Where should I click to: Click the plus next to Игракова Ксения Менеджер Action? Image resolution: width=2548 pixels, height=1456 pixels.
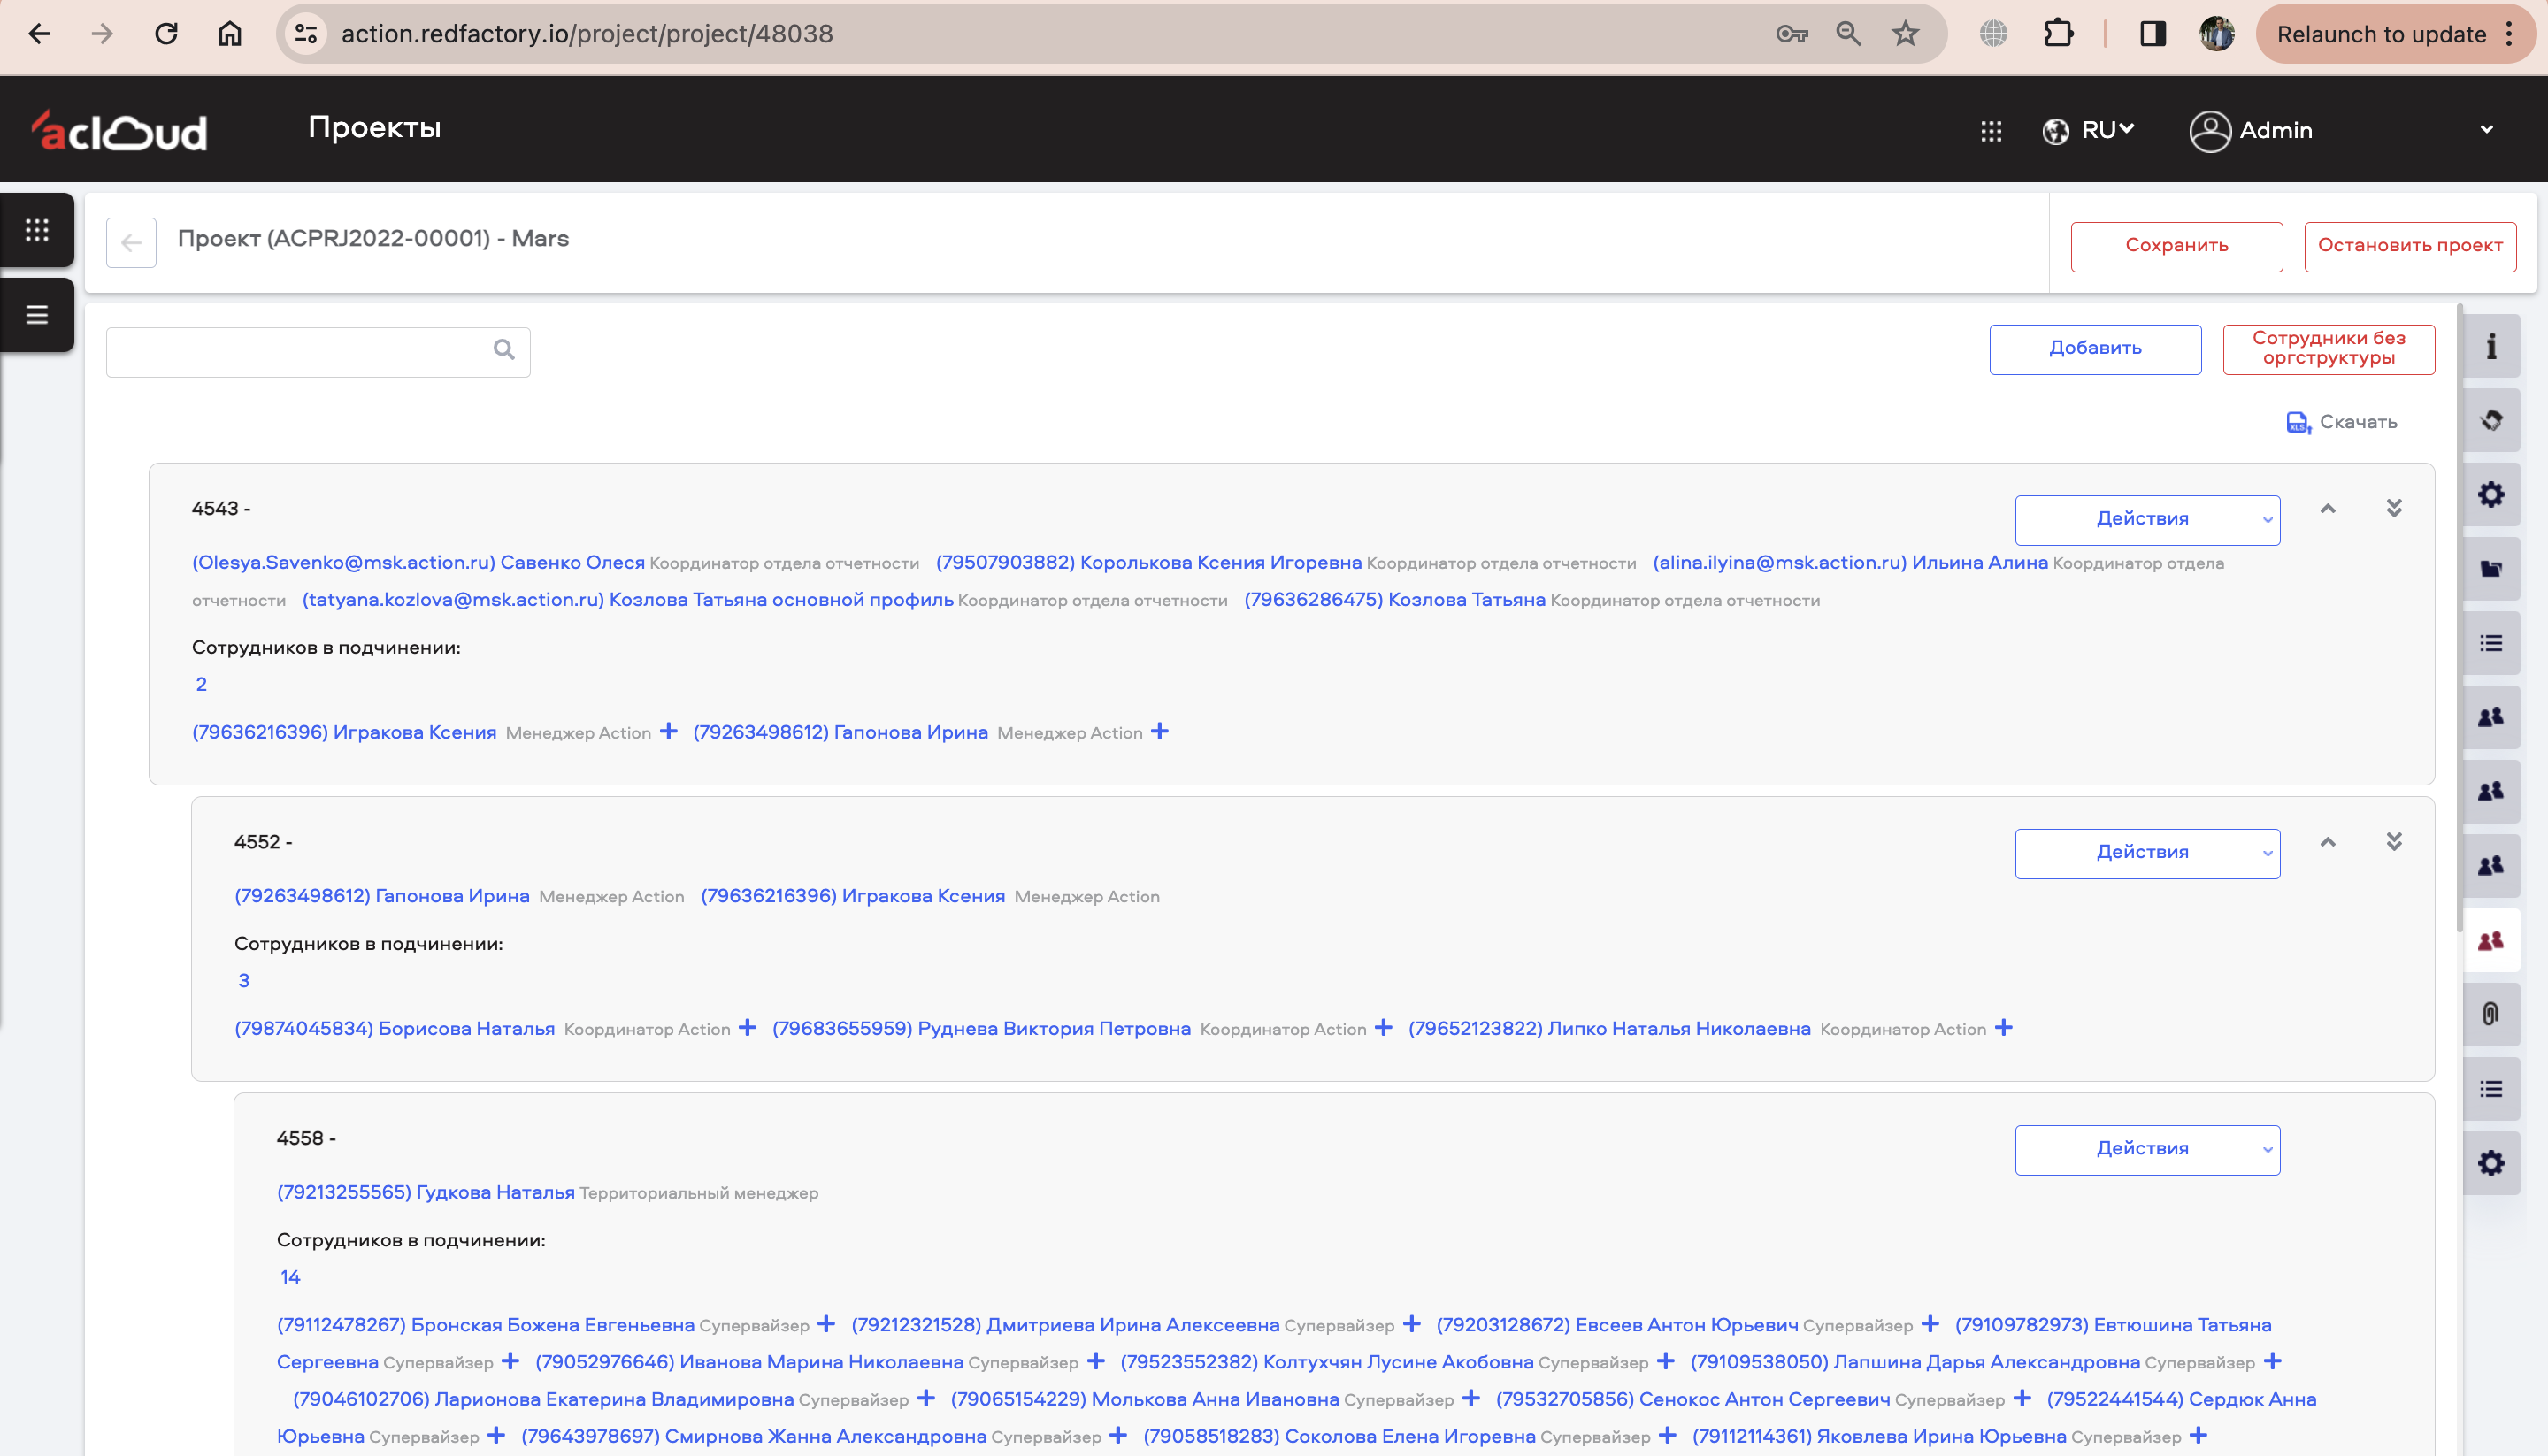click(669, 732)
